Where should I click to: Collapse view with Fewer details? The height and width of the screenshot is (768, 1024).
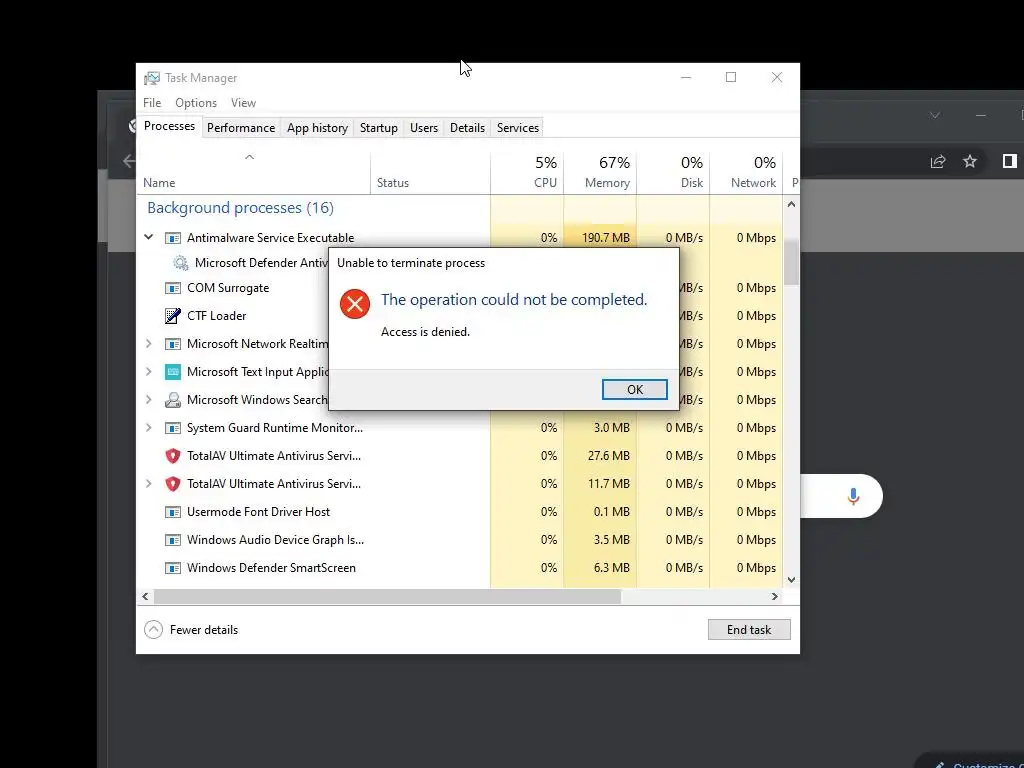(191, 630)
